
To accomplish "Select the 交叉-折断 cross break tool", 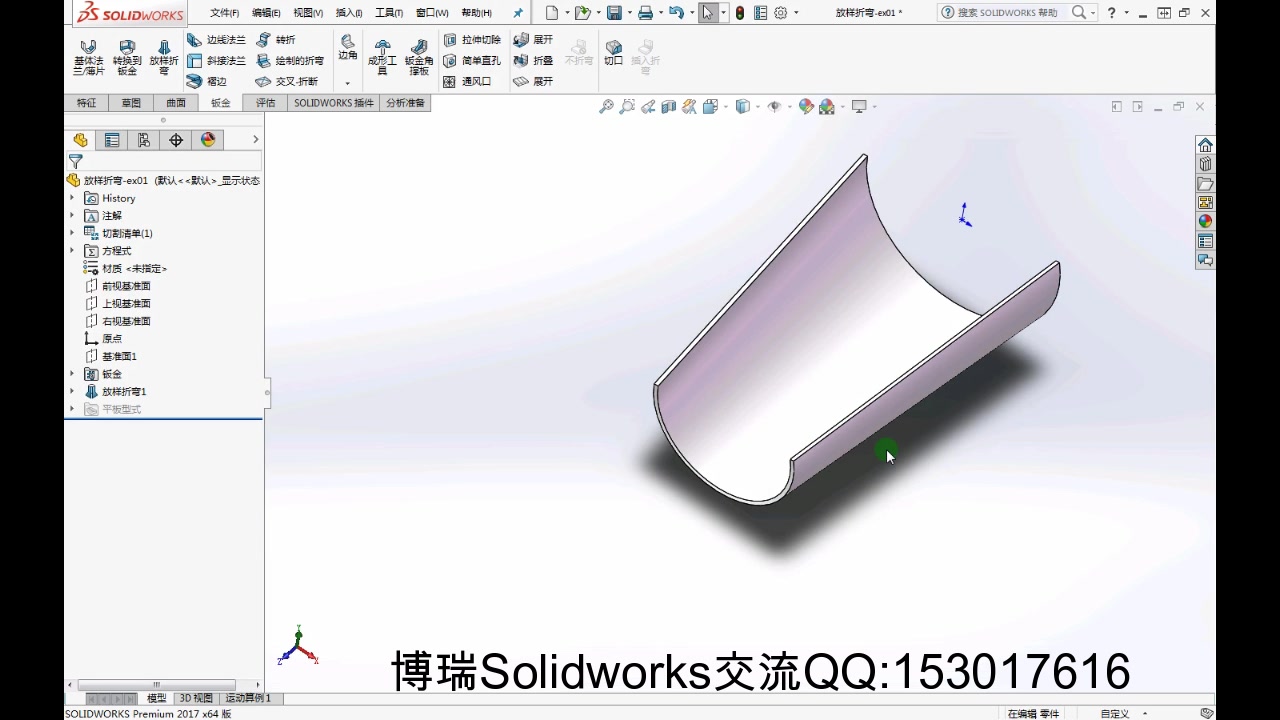I will (x=287, y=82).
